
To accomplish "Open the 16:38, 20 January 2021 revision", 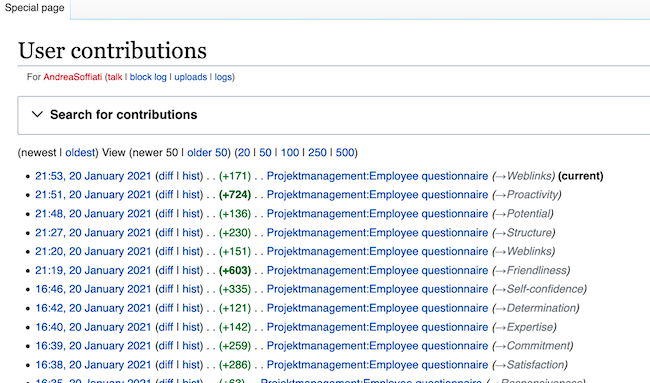I will pyautogui.click(x=93, y=365).
